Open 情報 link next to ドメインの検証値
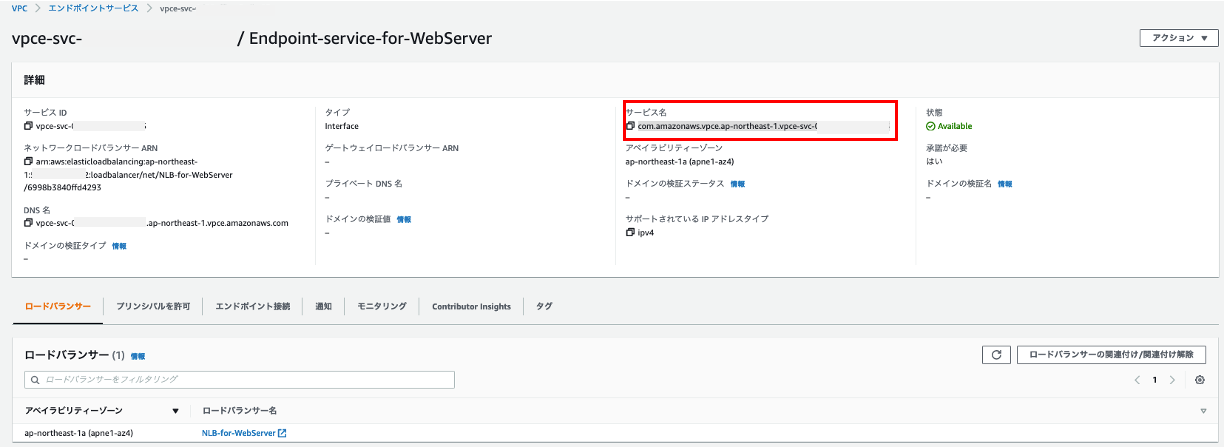 pyautogui.click(x=404, y=219)
